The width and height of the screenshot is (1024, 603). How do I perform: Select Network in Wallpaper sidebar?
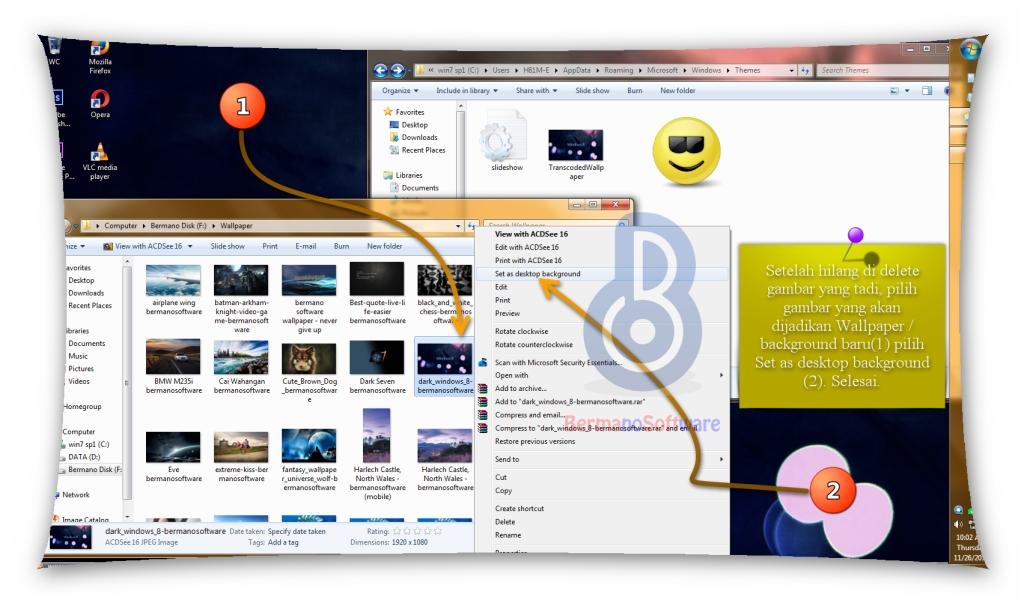pos(74,495)
